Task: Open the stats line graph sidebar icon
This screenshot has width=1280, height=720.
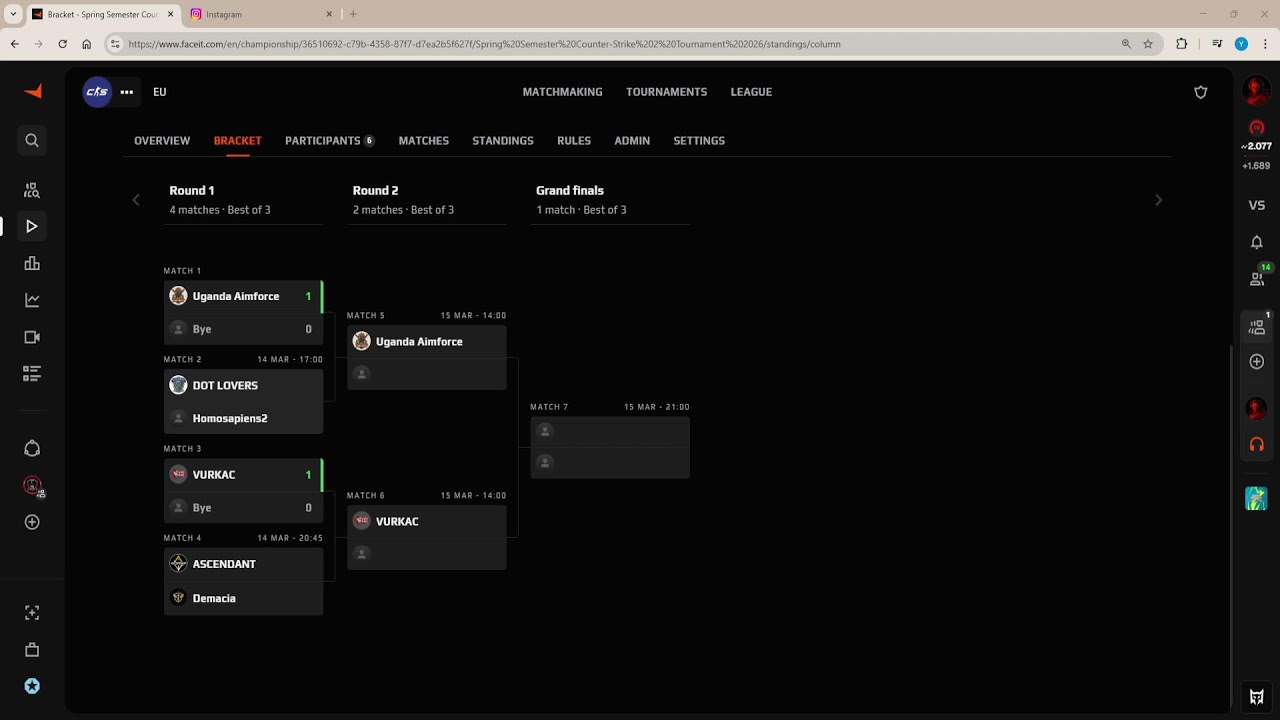Action: [x=32, y=300]
